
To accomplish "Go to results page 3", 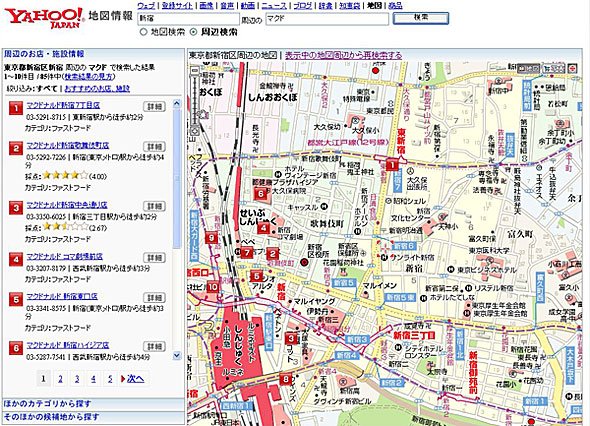I will pyautogui.click(x=77, y=379).
